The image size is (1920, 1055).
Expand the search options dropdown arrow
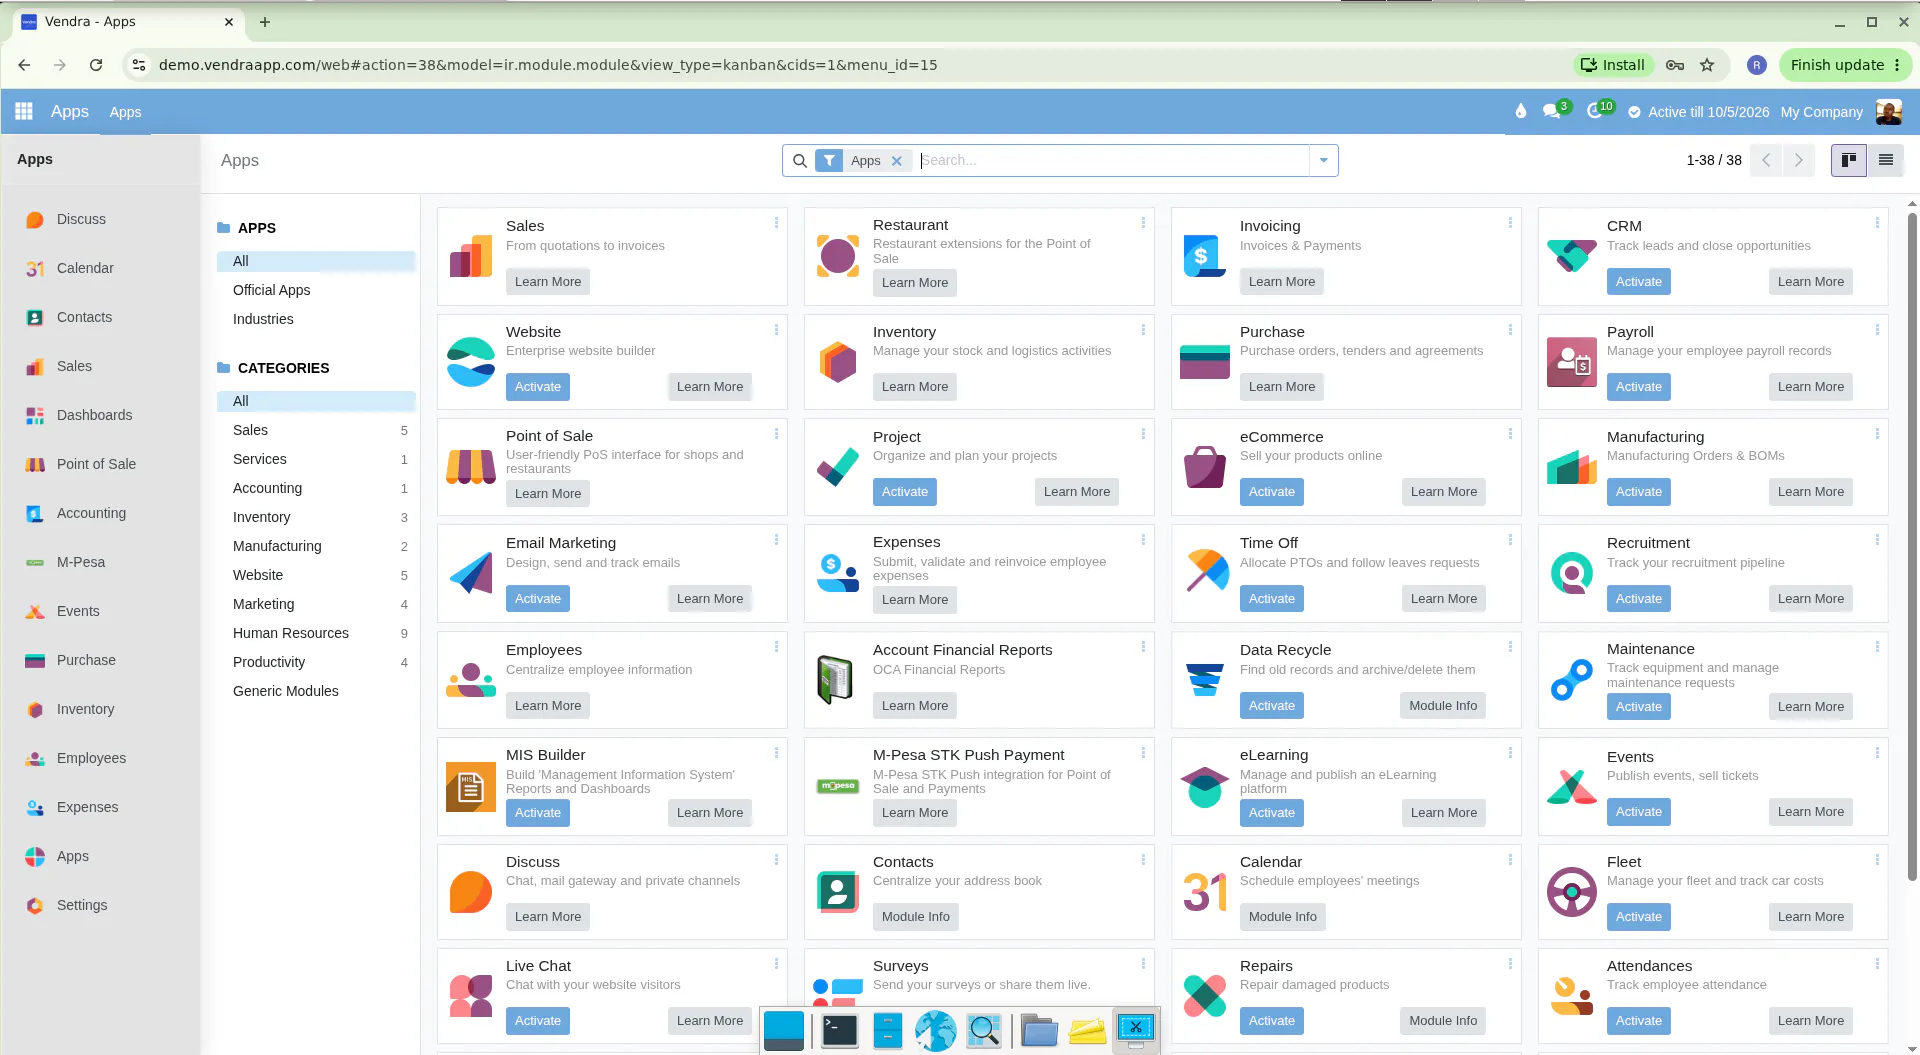tap(1324, 160)
